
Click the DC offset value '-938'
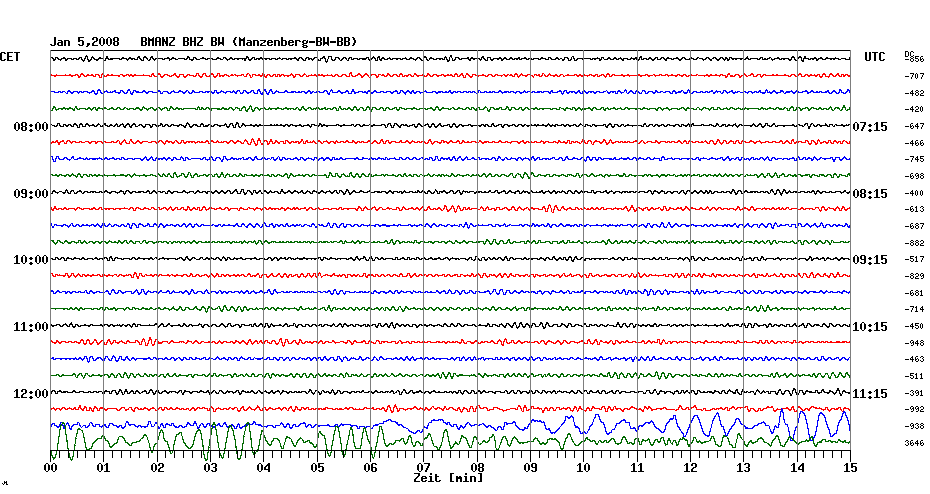click(915, 426)
